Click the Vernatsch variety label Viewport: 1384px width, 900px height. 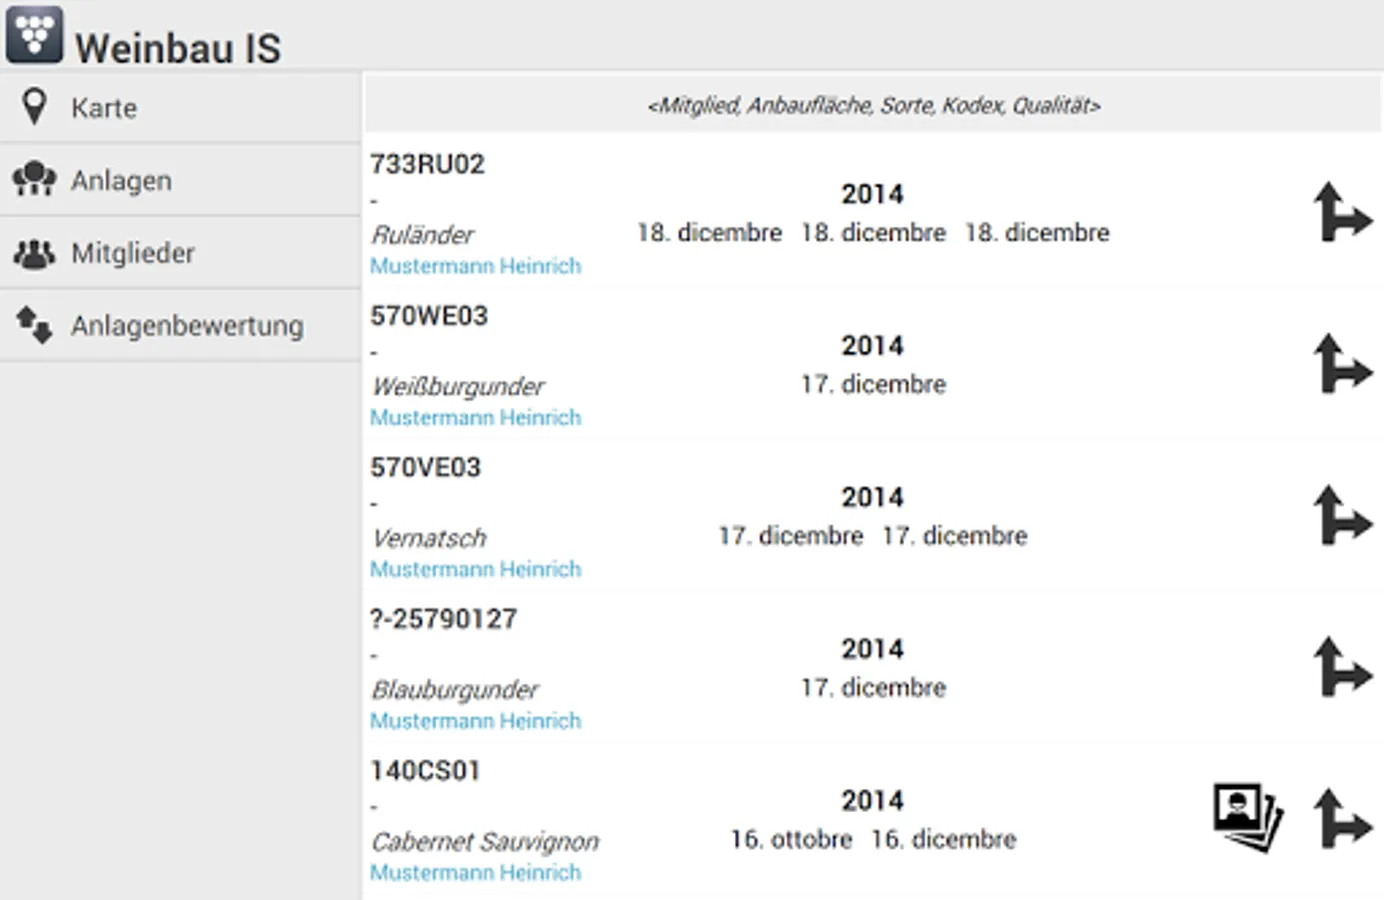(429, 538)
